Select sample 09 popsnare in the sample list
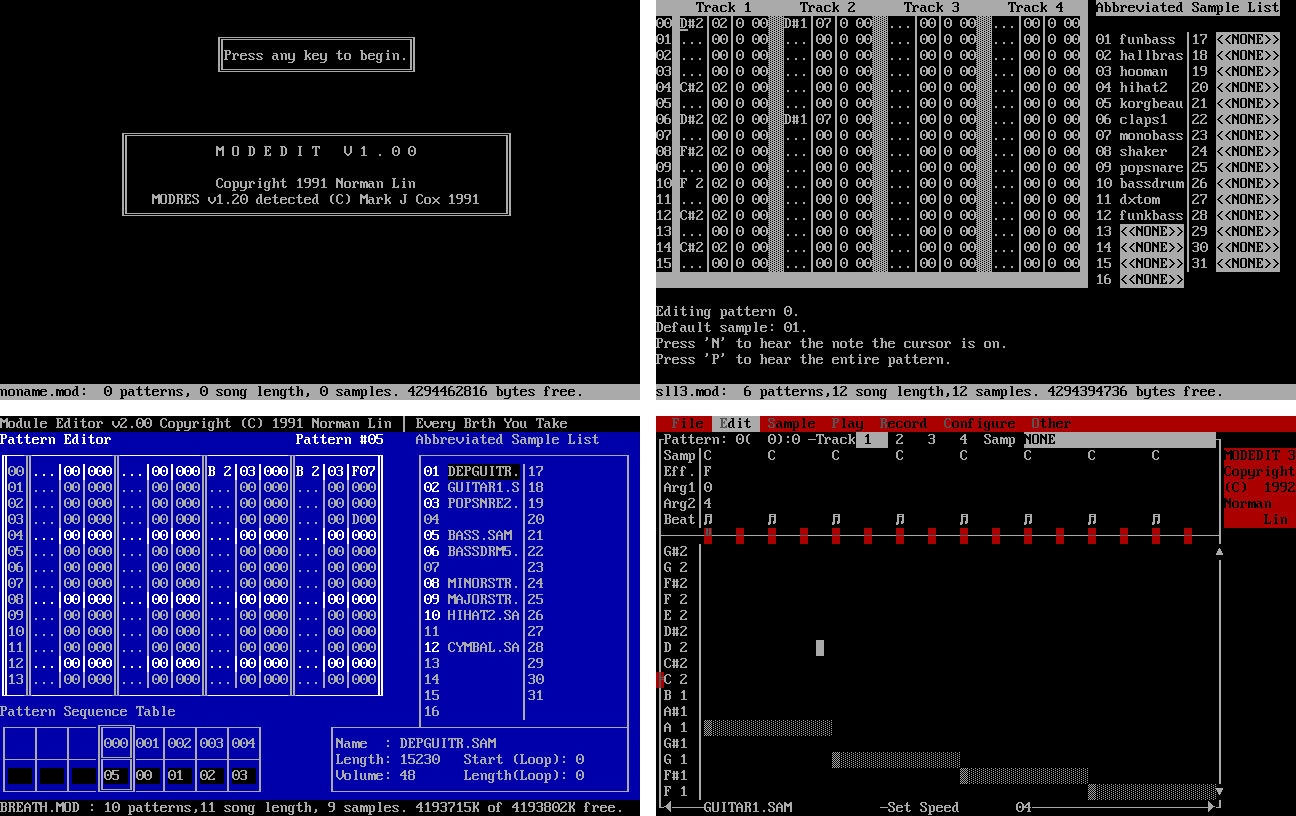1296x816 pixels. tap(1139, 167)
